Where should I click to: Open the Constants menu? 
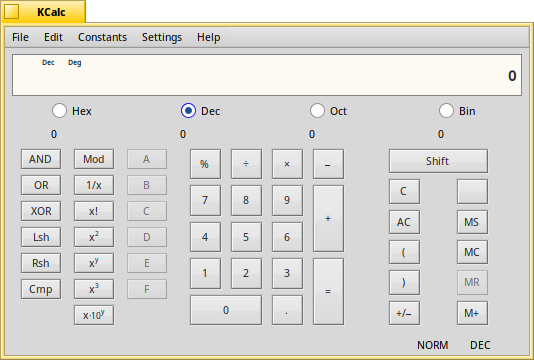[102, 37]
